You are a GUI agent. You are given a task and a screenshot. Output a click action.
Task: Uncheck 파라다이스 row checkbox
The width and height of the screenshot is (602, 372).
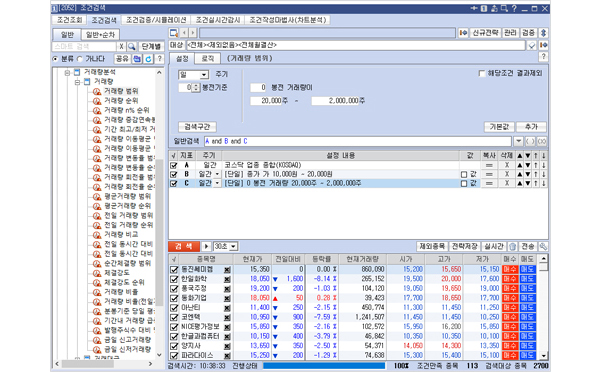pyautogui.click(x=174, y=355)
